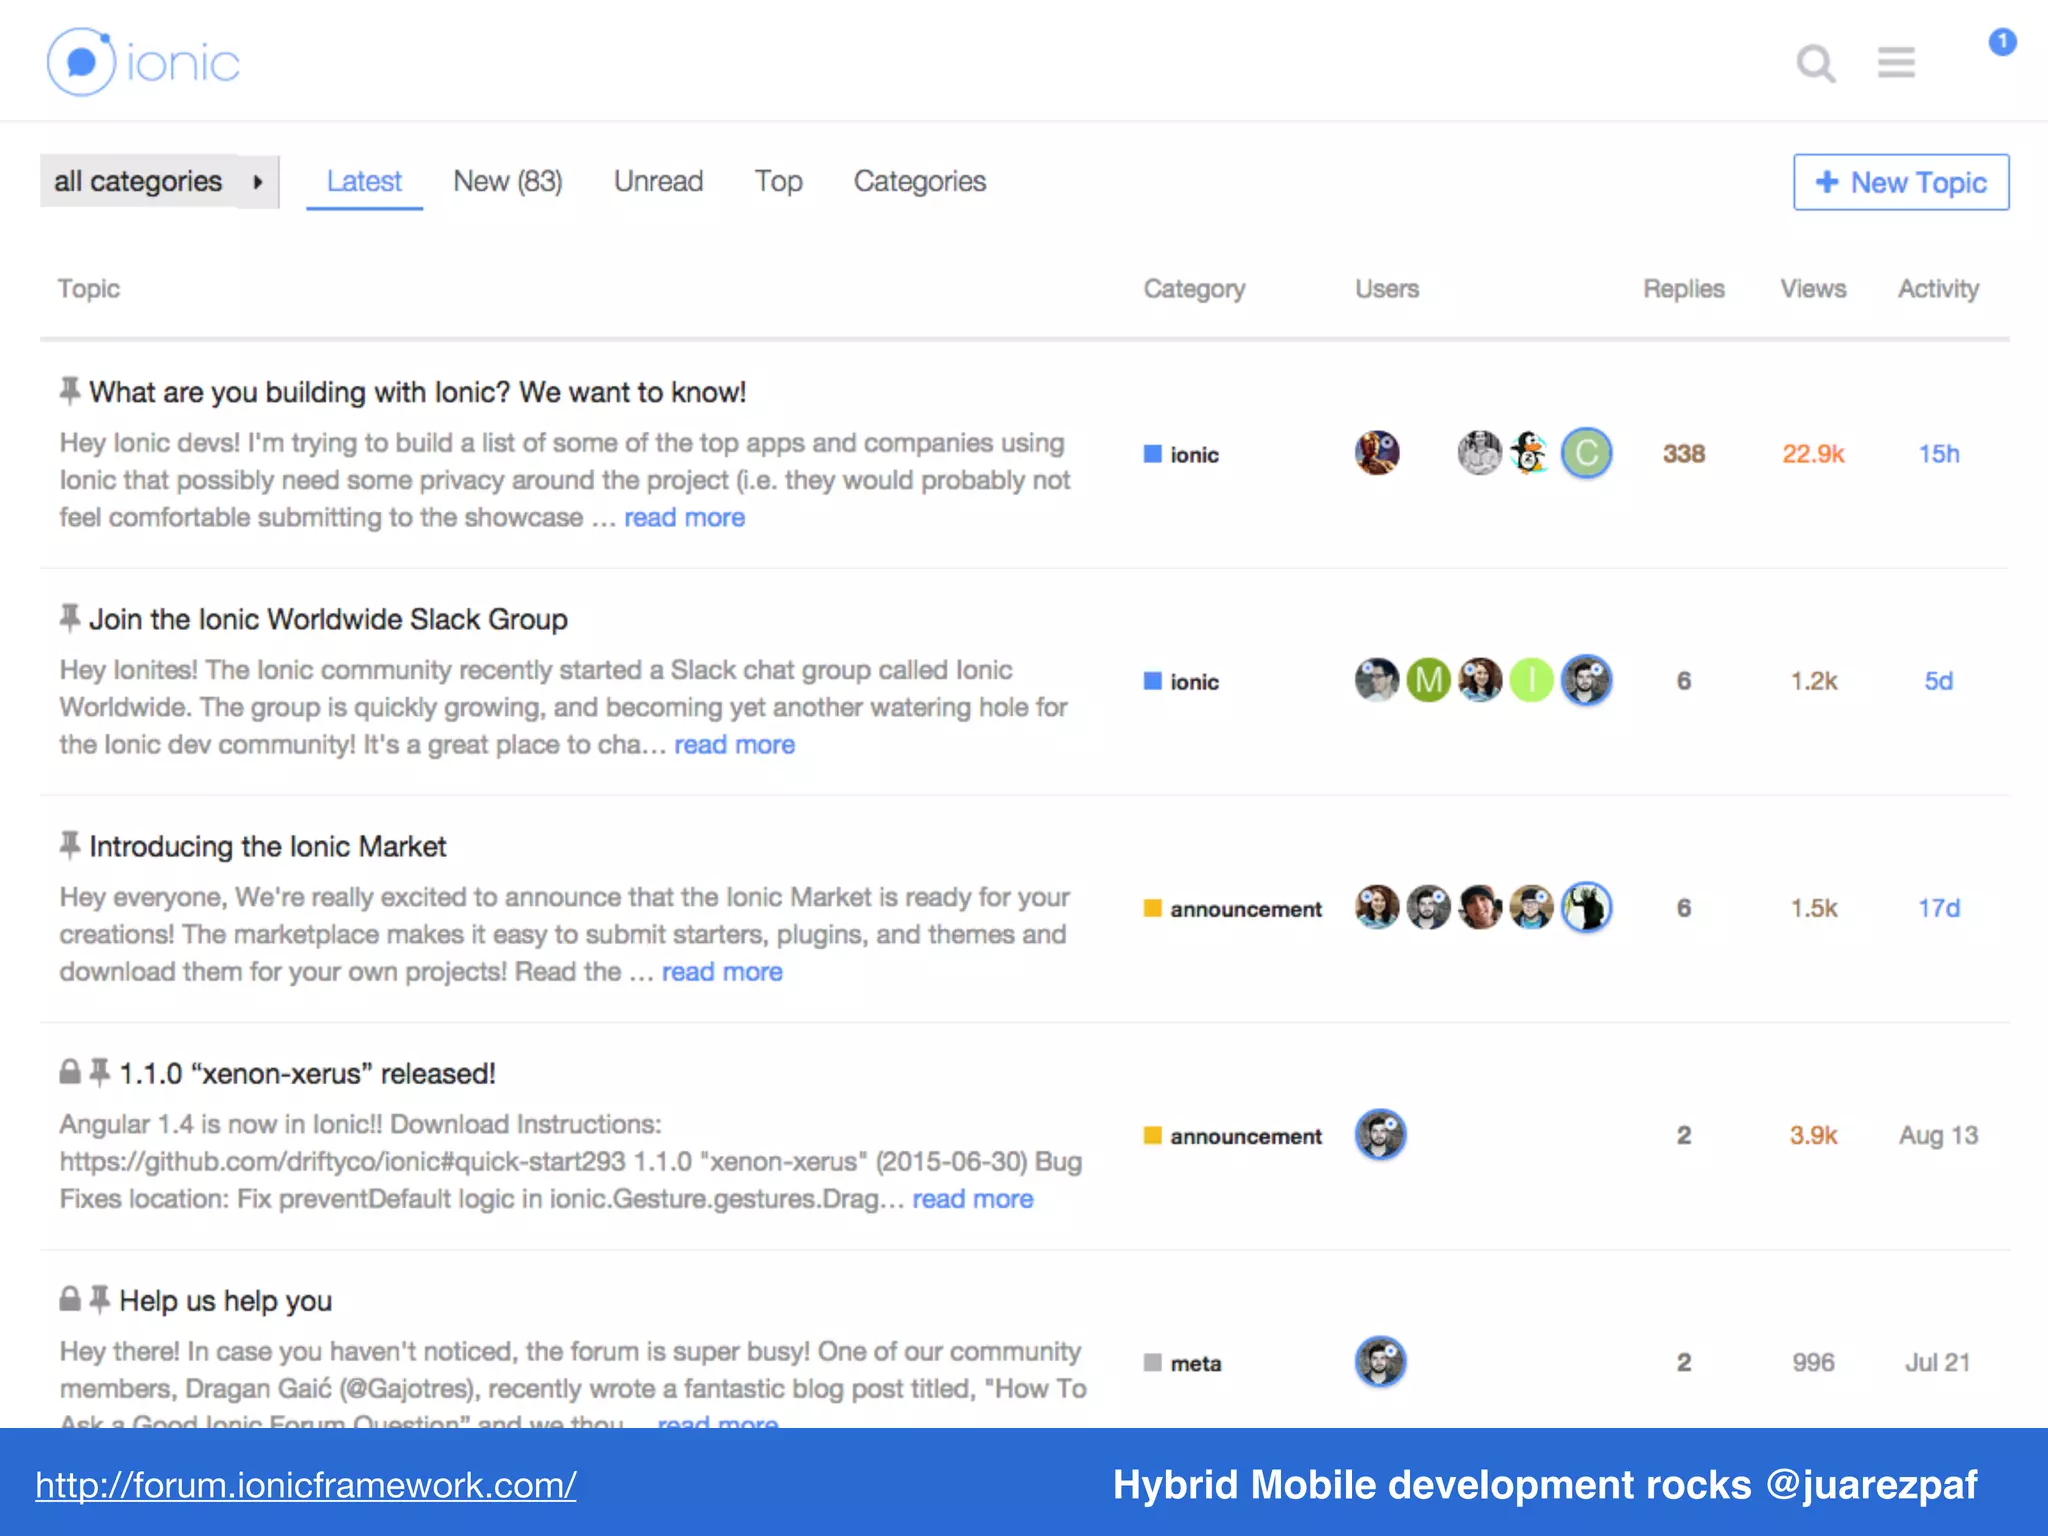Screen dimensions: 2048x1536
Task: Click the notification badge showing 1
Action: point(2002,42)
